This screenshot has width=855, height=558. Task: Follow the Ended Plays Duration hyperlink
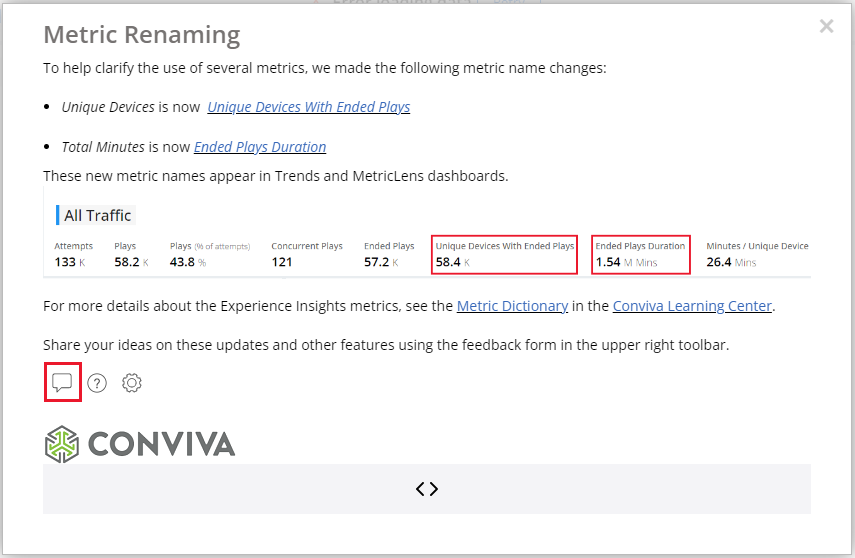(x=260, y=147)
